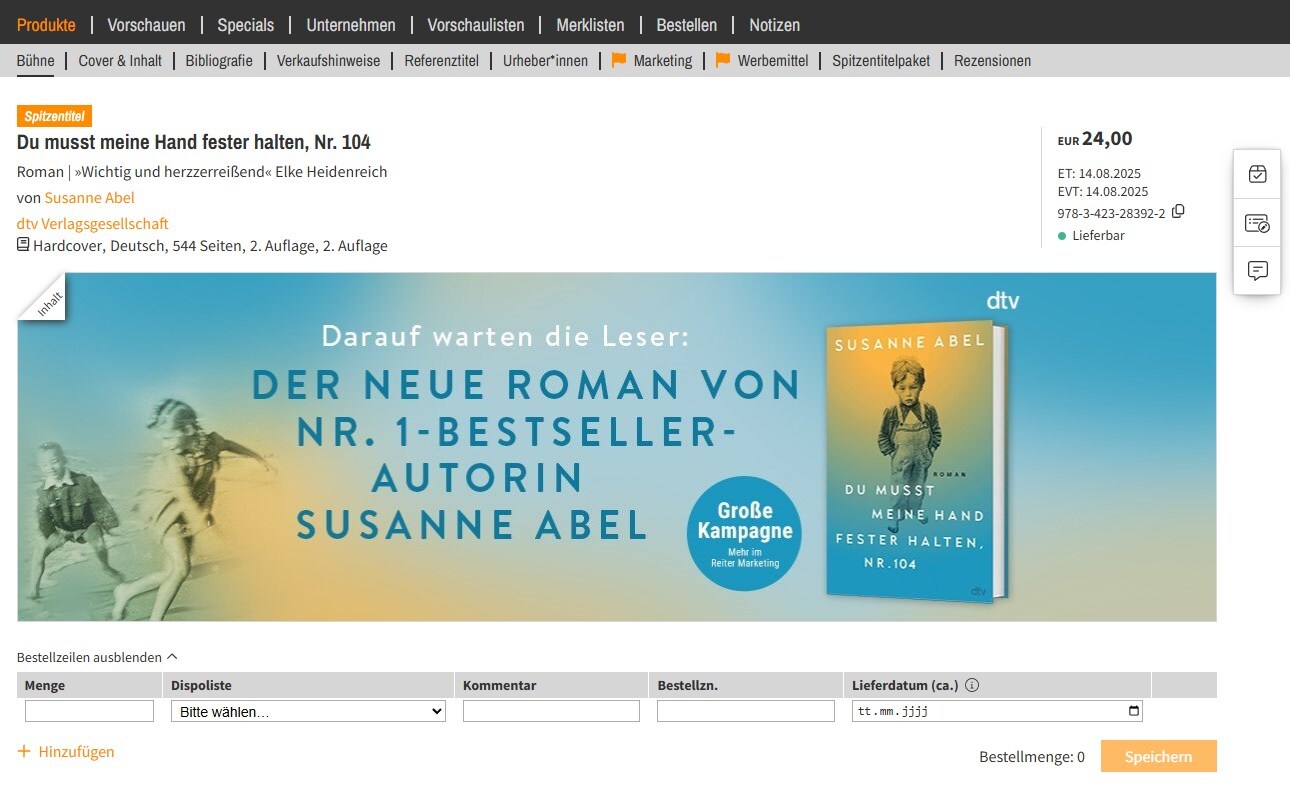Screen dimensions: 1290x787
Task: Click the 'Bestellmenge: 0' text
Action: (1032, 757)
